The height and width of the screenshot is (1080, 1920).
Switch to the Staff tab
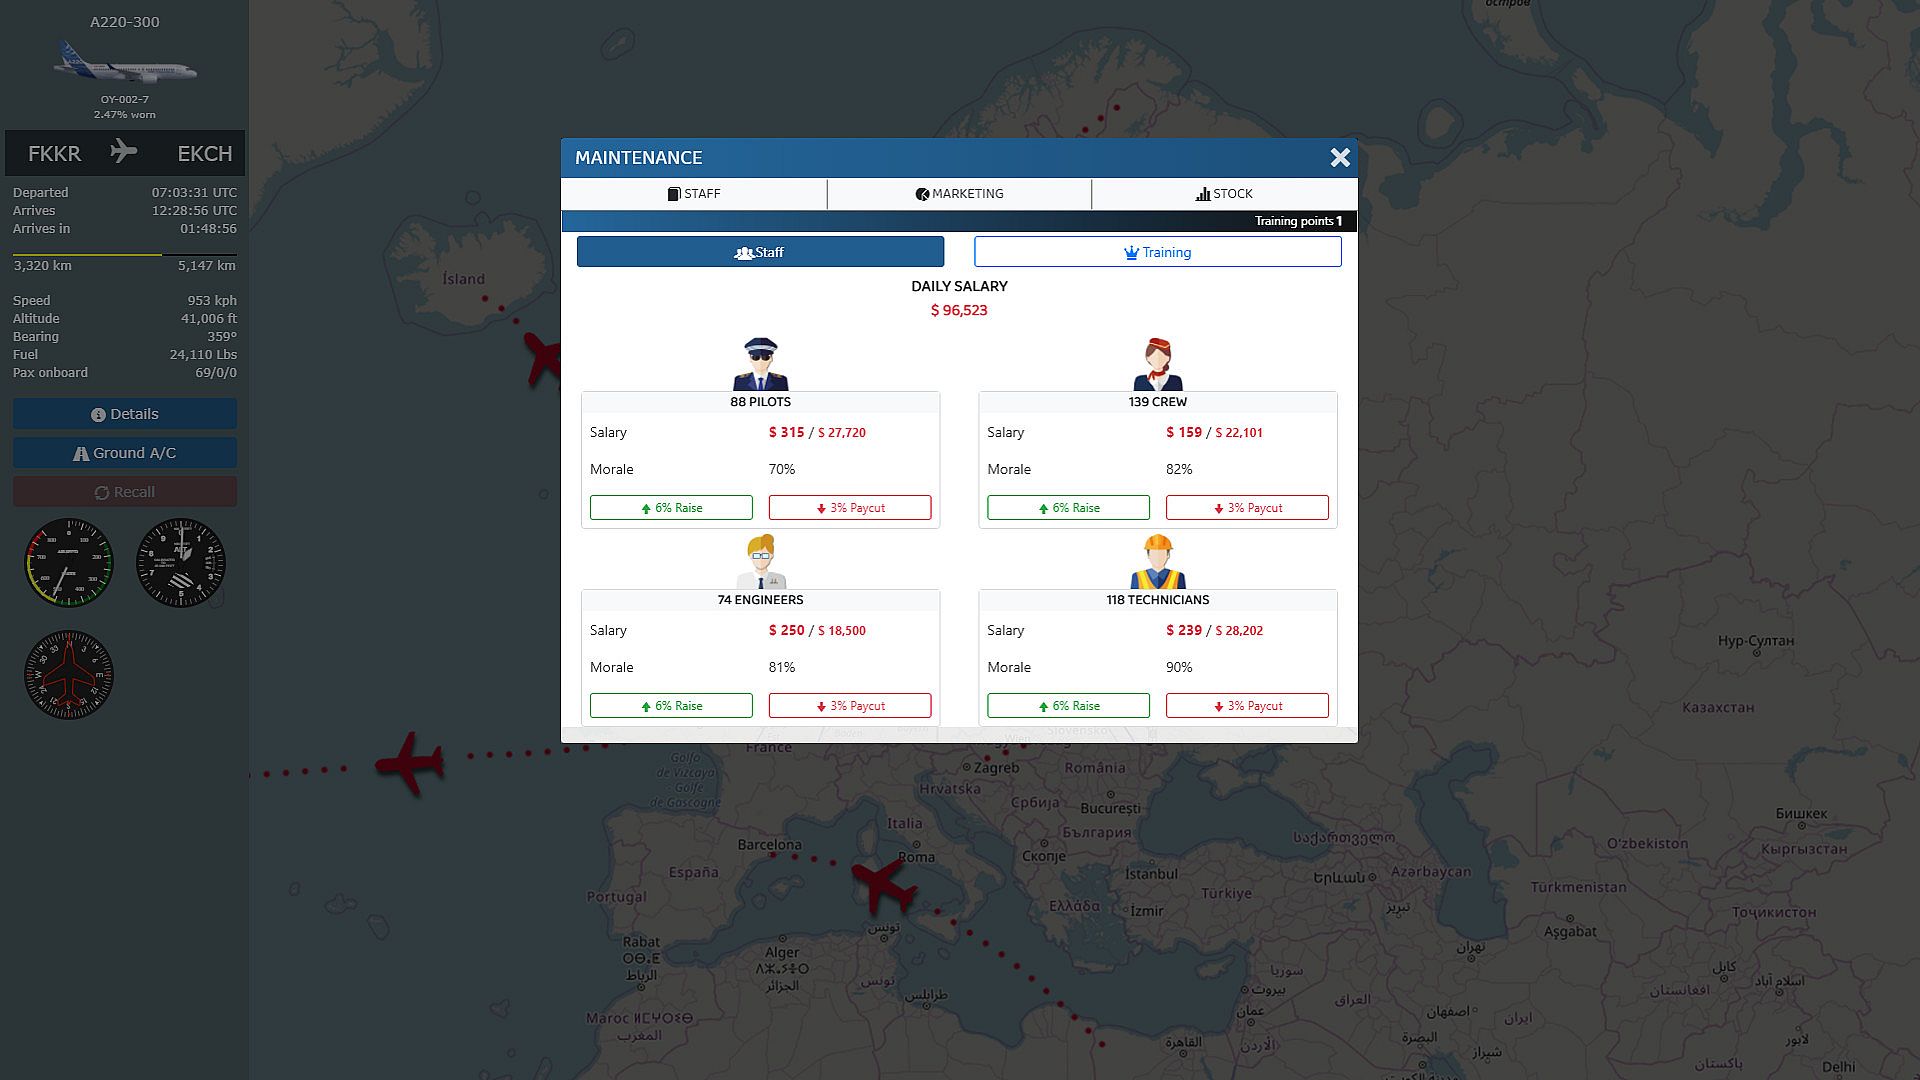click(x=694, y=194)
